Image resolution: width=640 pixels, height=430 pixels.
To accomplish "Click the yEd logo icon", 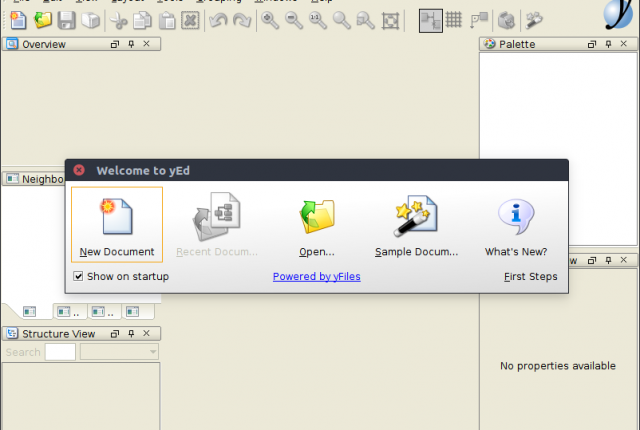I will click(x=619, y=14).
